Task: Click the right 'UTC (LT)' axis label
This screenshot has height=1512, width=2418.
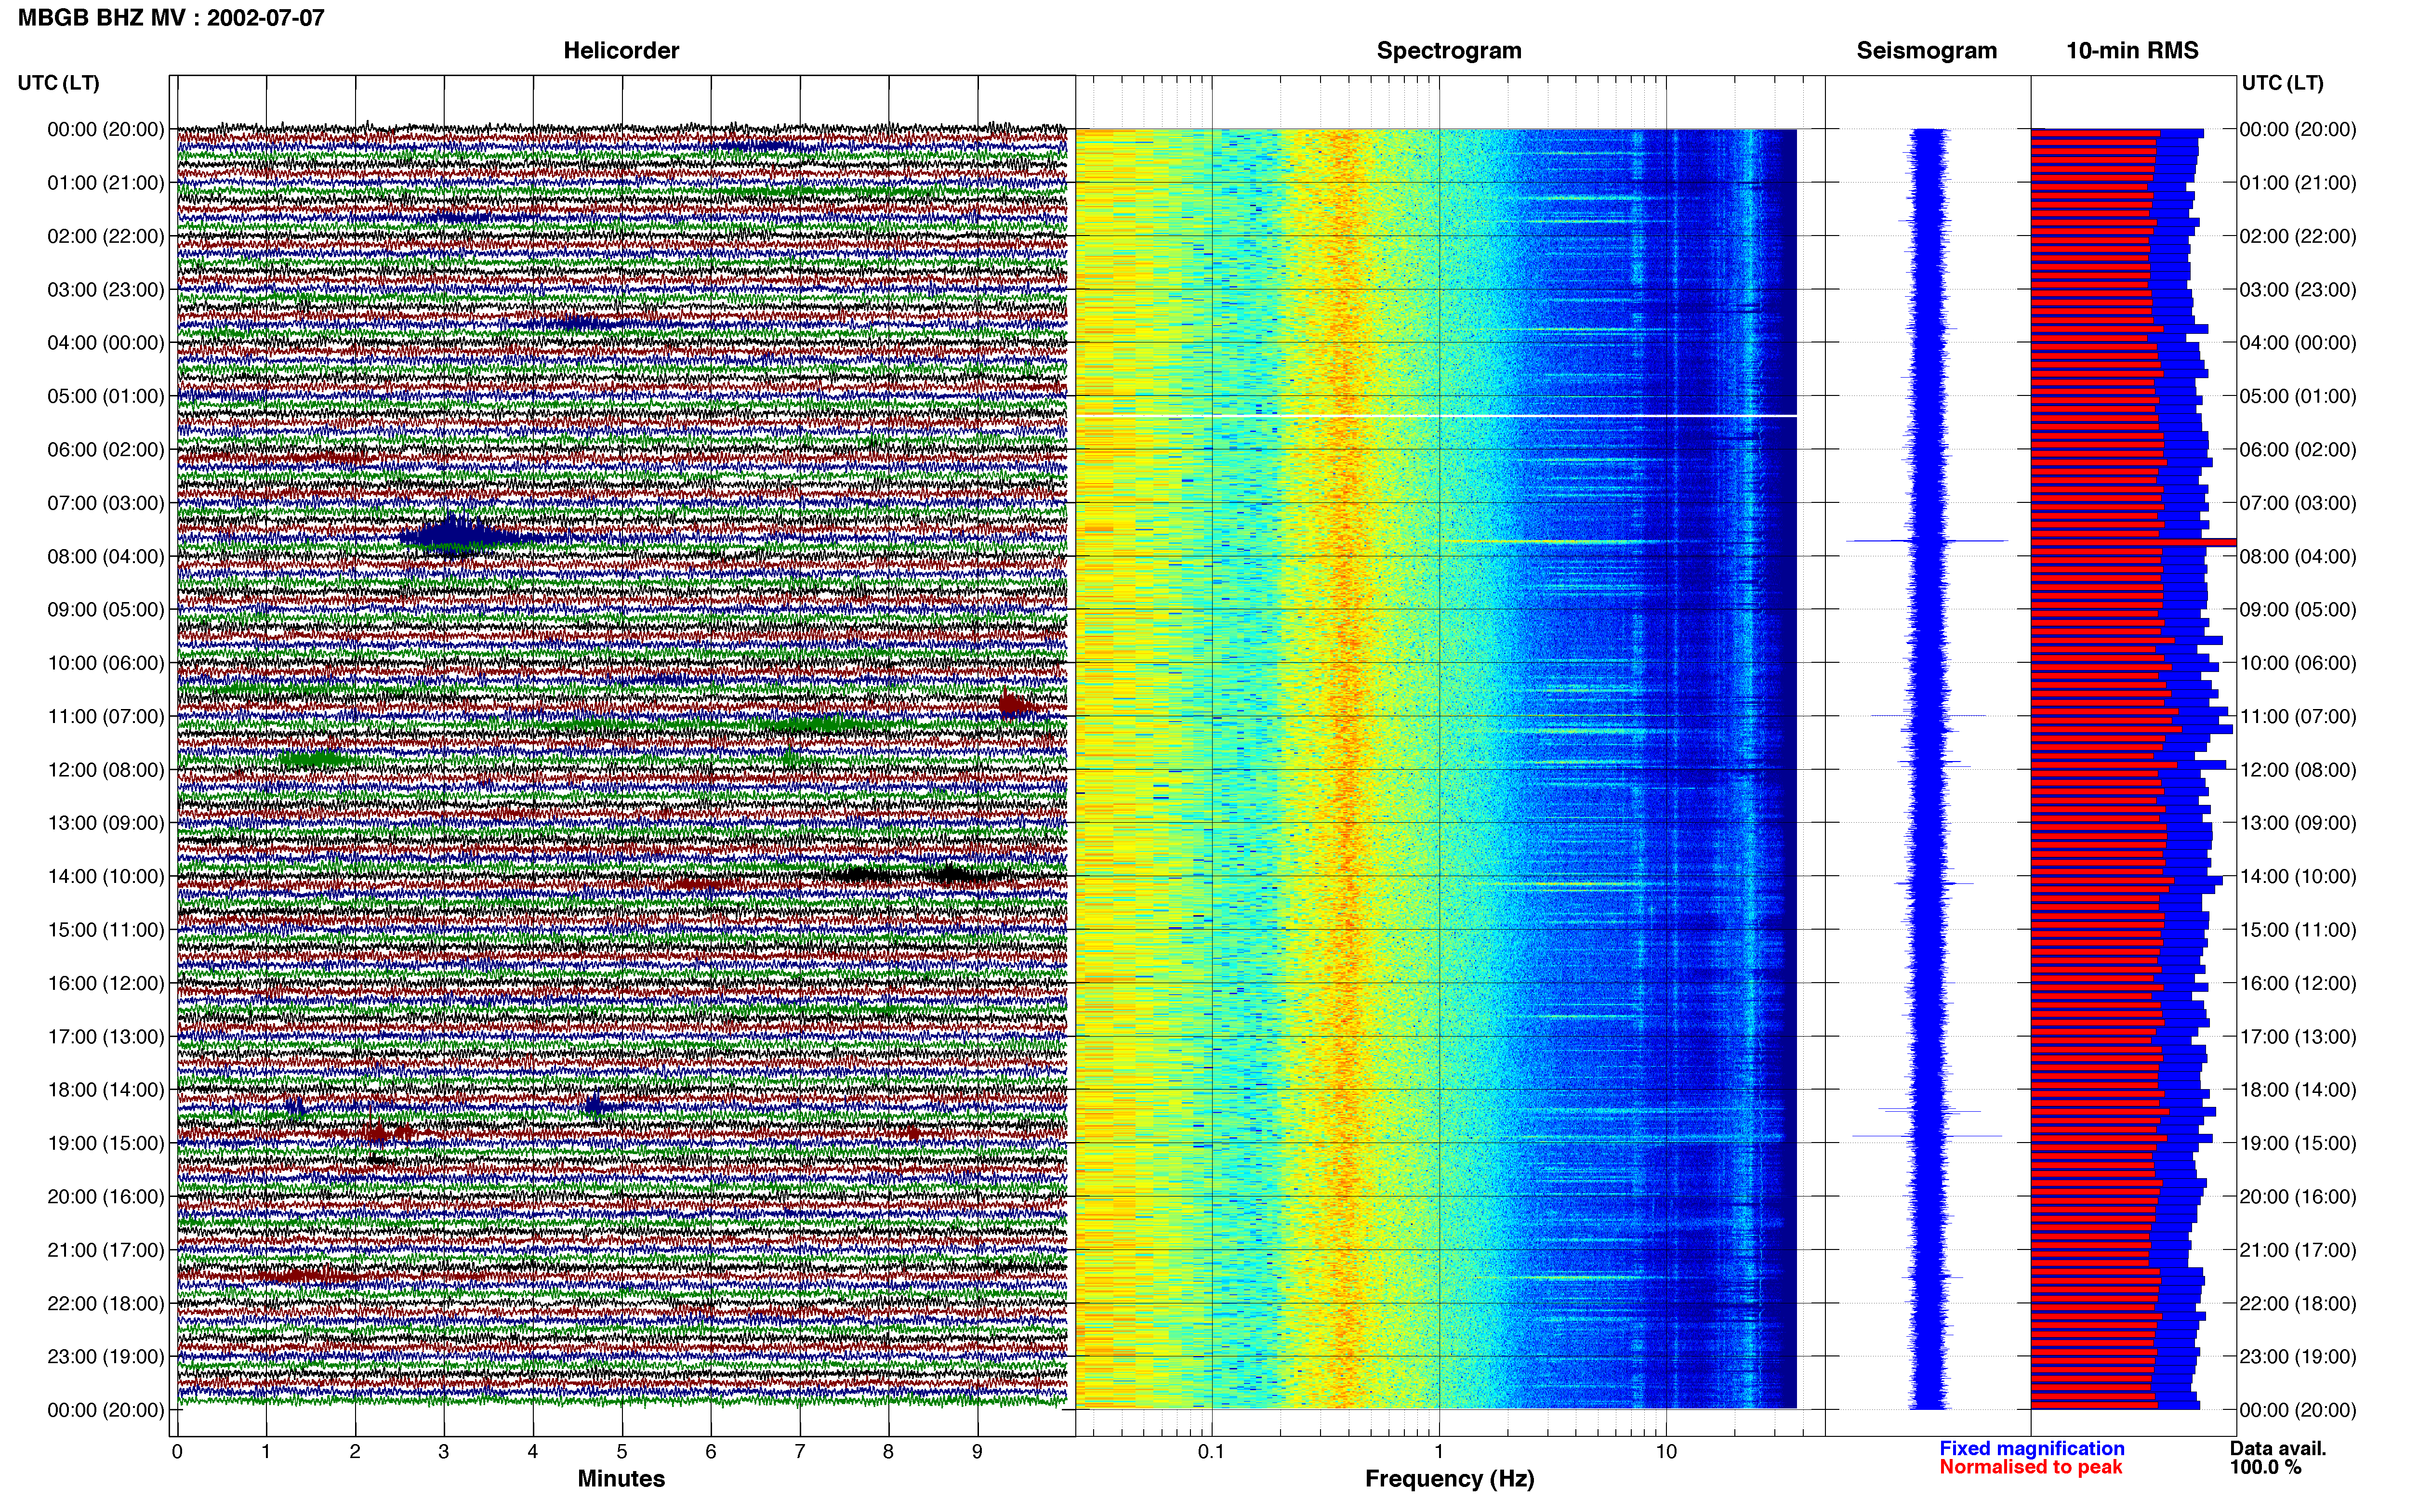Action: [x=2282, y=83]
